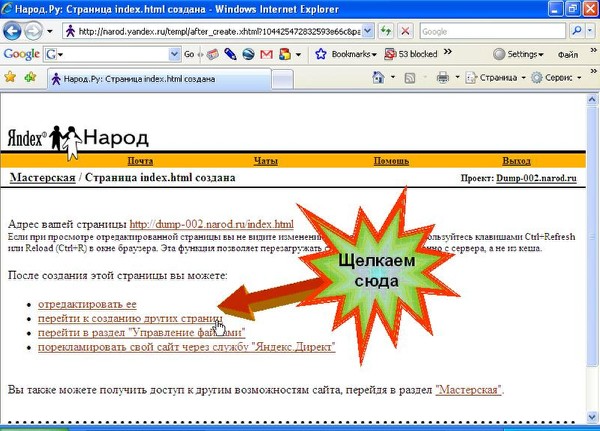Click the Add to Favorites icon
The height and width of the screenshot is (431, 600).
(x=31, y=77)
